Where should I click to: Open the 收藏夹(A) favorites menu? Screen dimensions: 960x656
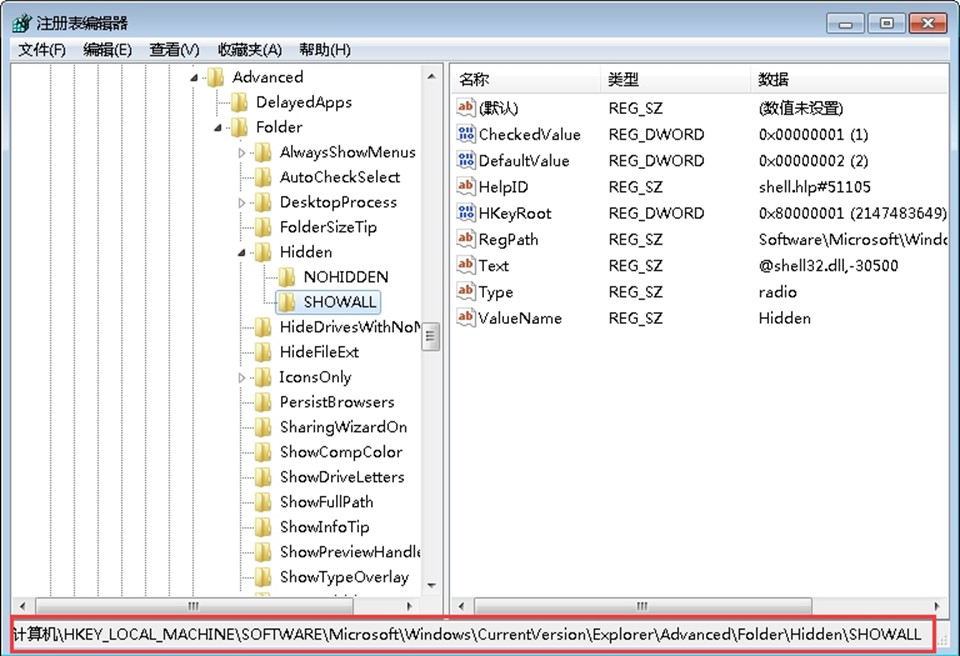click(x=250, y=50)
